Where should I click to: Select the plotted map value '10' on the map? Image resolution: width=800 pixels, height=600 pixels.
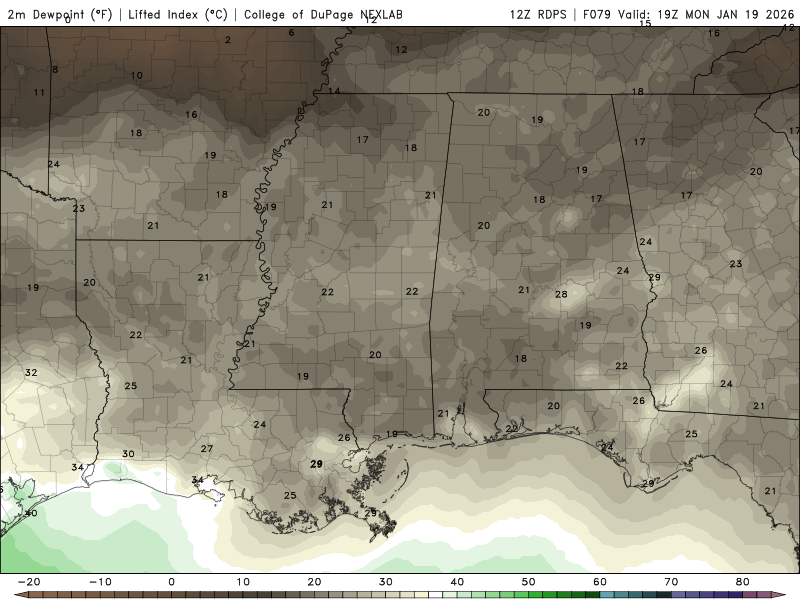[136, 76]
